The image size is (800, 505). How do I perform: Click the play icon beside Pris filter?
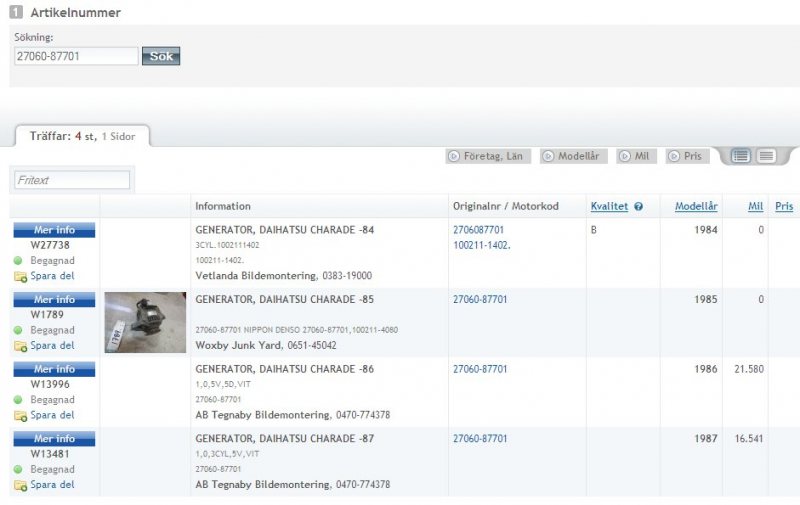pyautogui.click(x=673, y=157)
